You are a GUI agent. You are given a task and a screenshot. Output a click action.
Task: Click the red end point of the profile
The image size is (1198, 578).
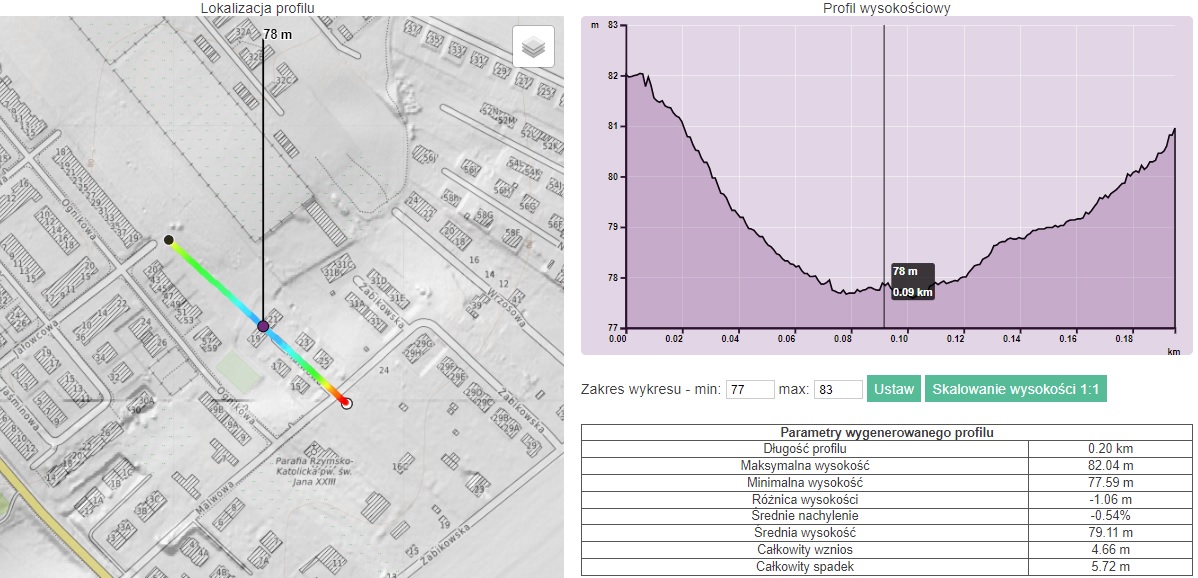(346, 403)
